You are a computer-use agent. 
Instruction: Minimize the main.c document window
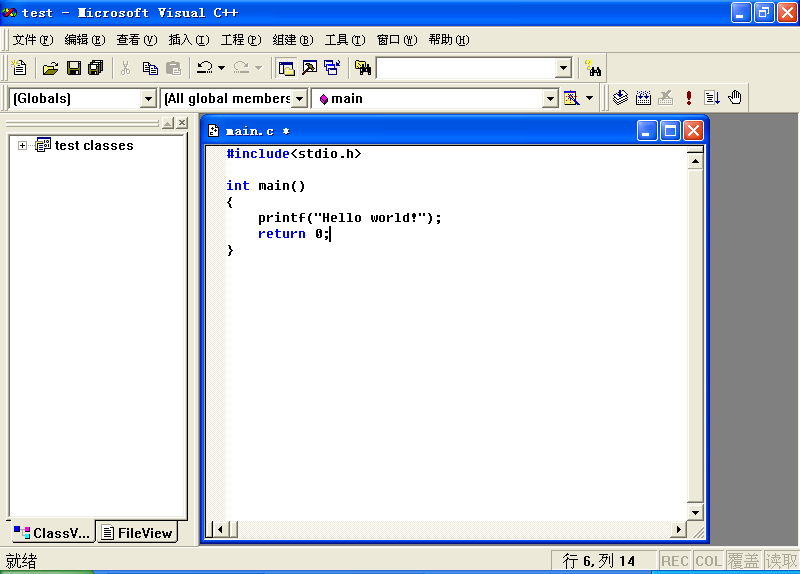(x=647, y=131)
